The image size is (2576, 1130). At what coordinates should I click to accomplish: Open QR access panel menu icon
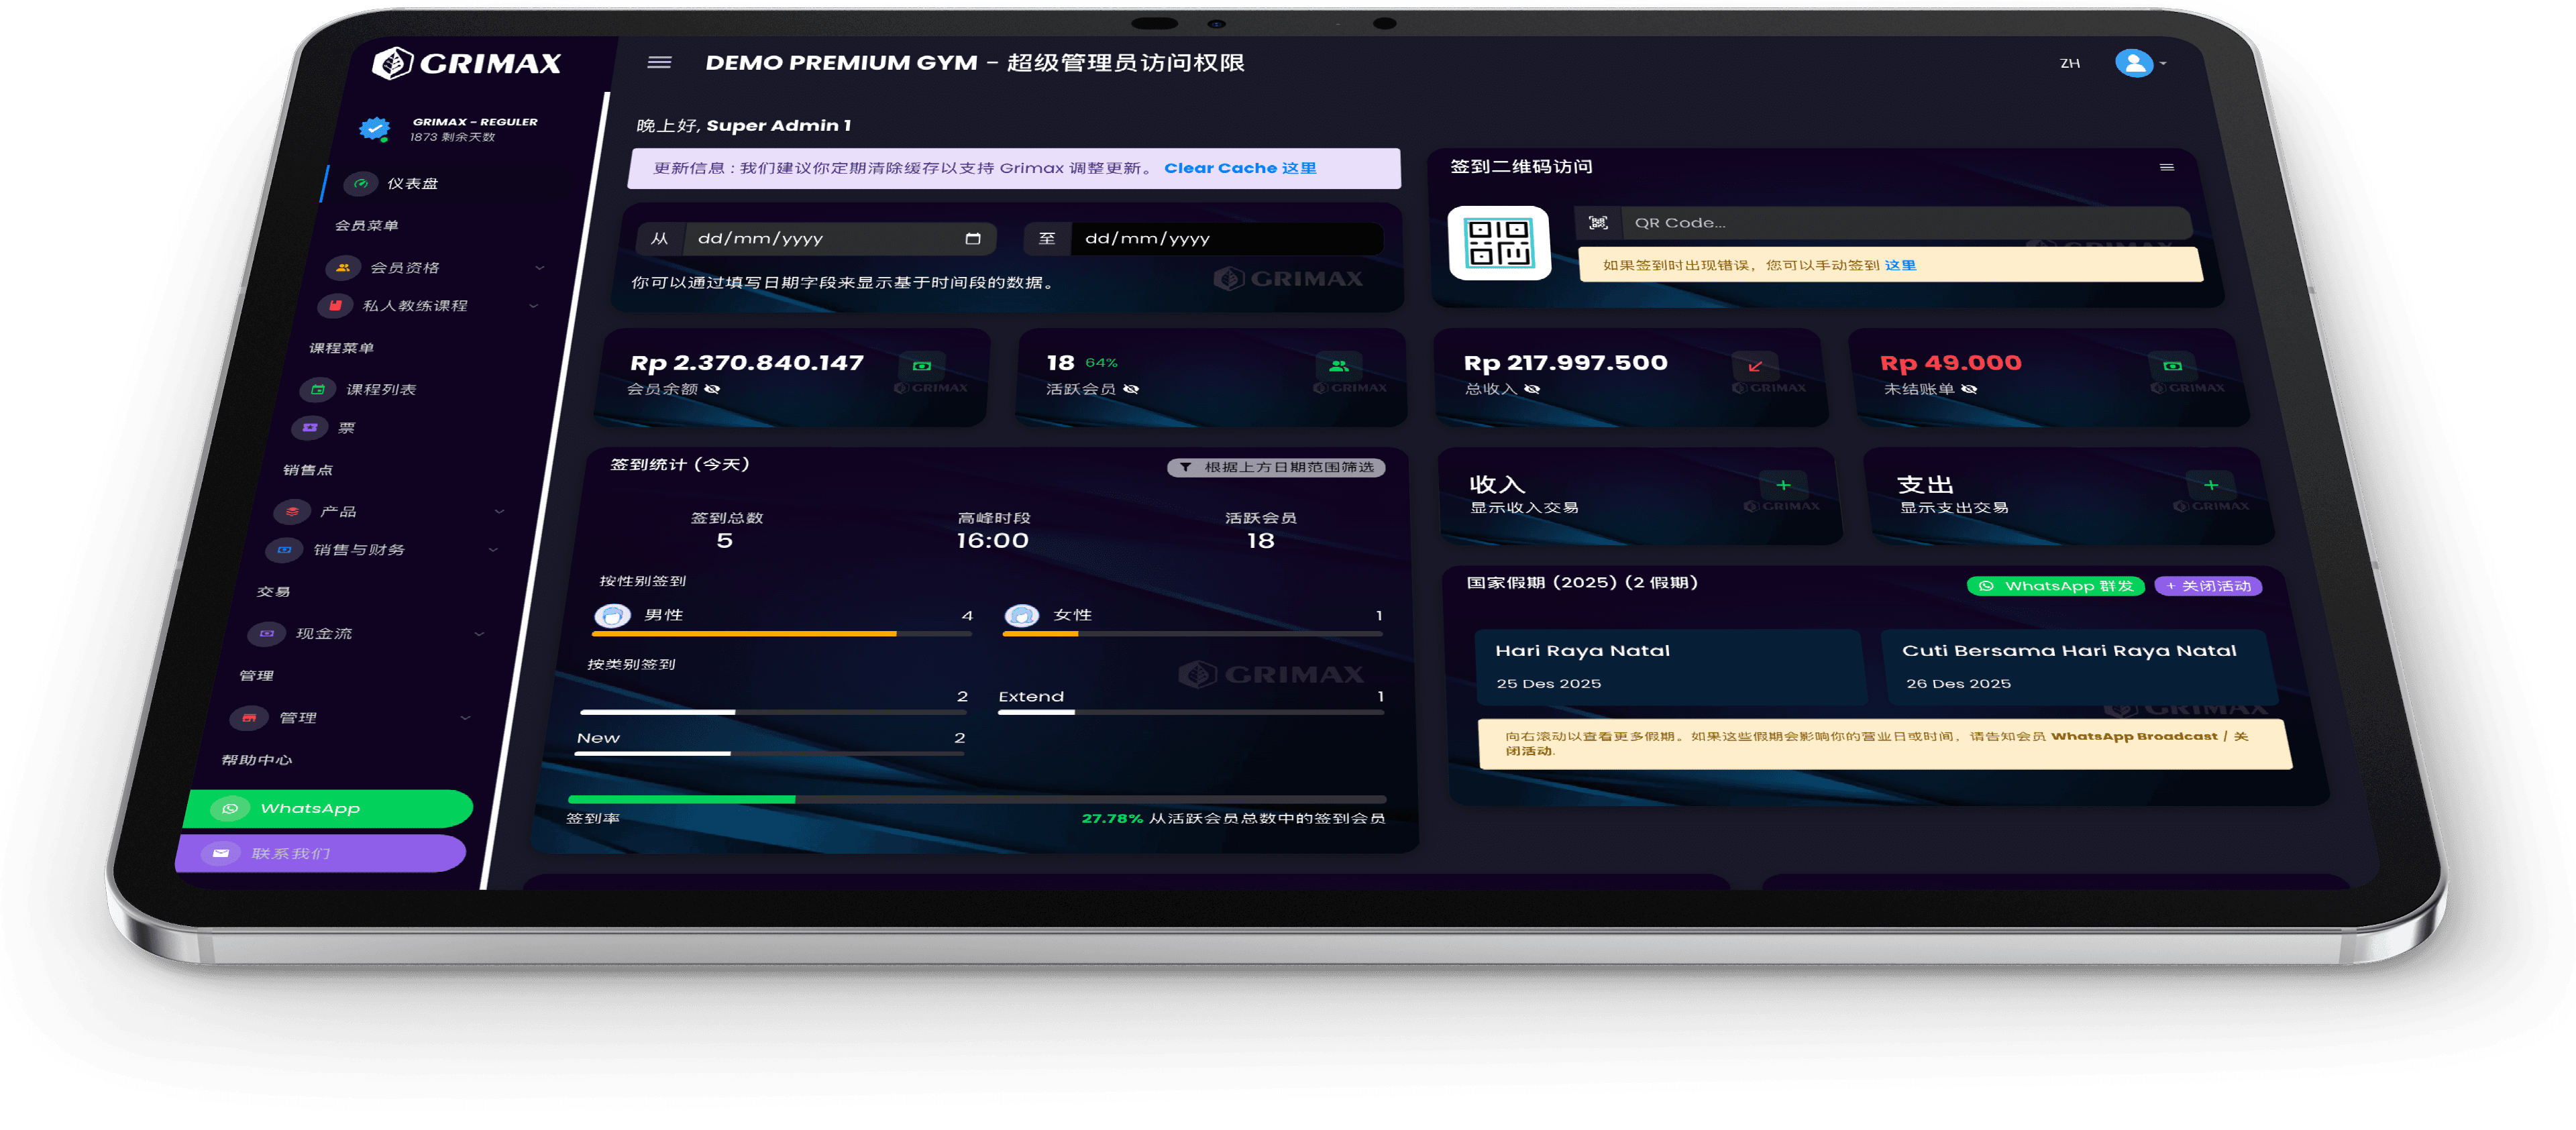coord(2166,167)
